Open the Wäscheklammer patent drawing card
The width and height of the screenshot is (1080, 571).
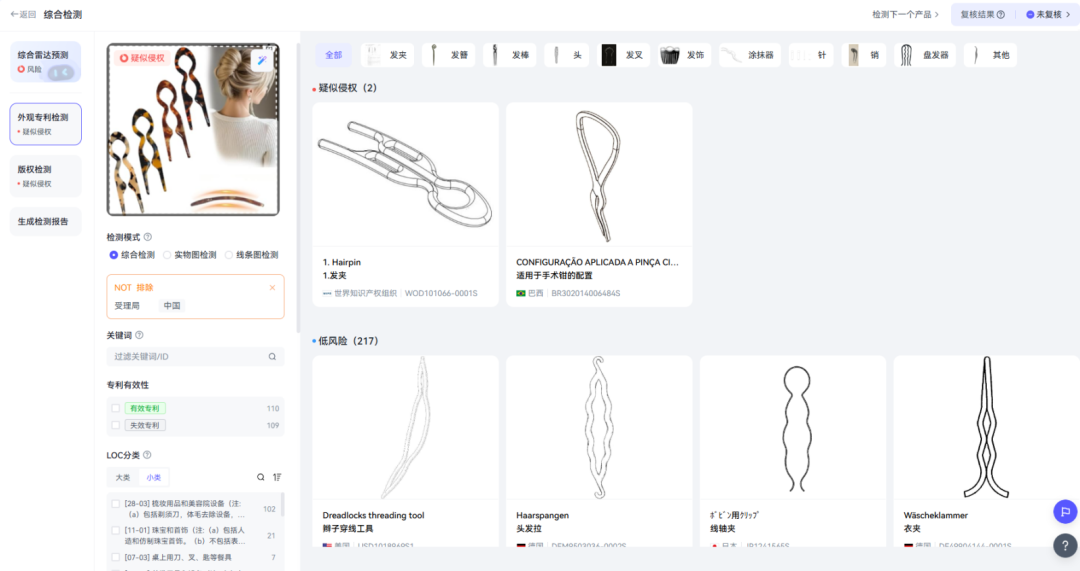(x=986, y=450)
